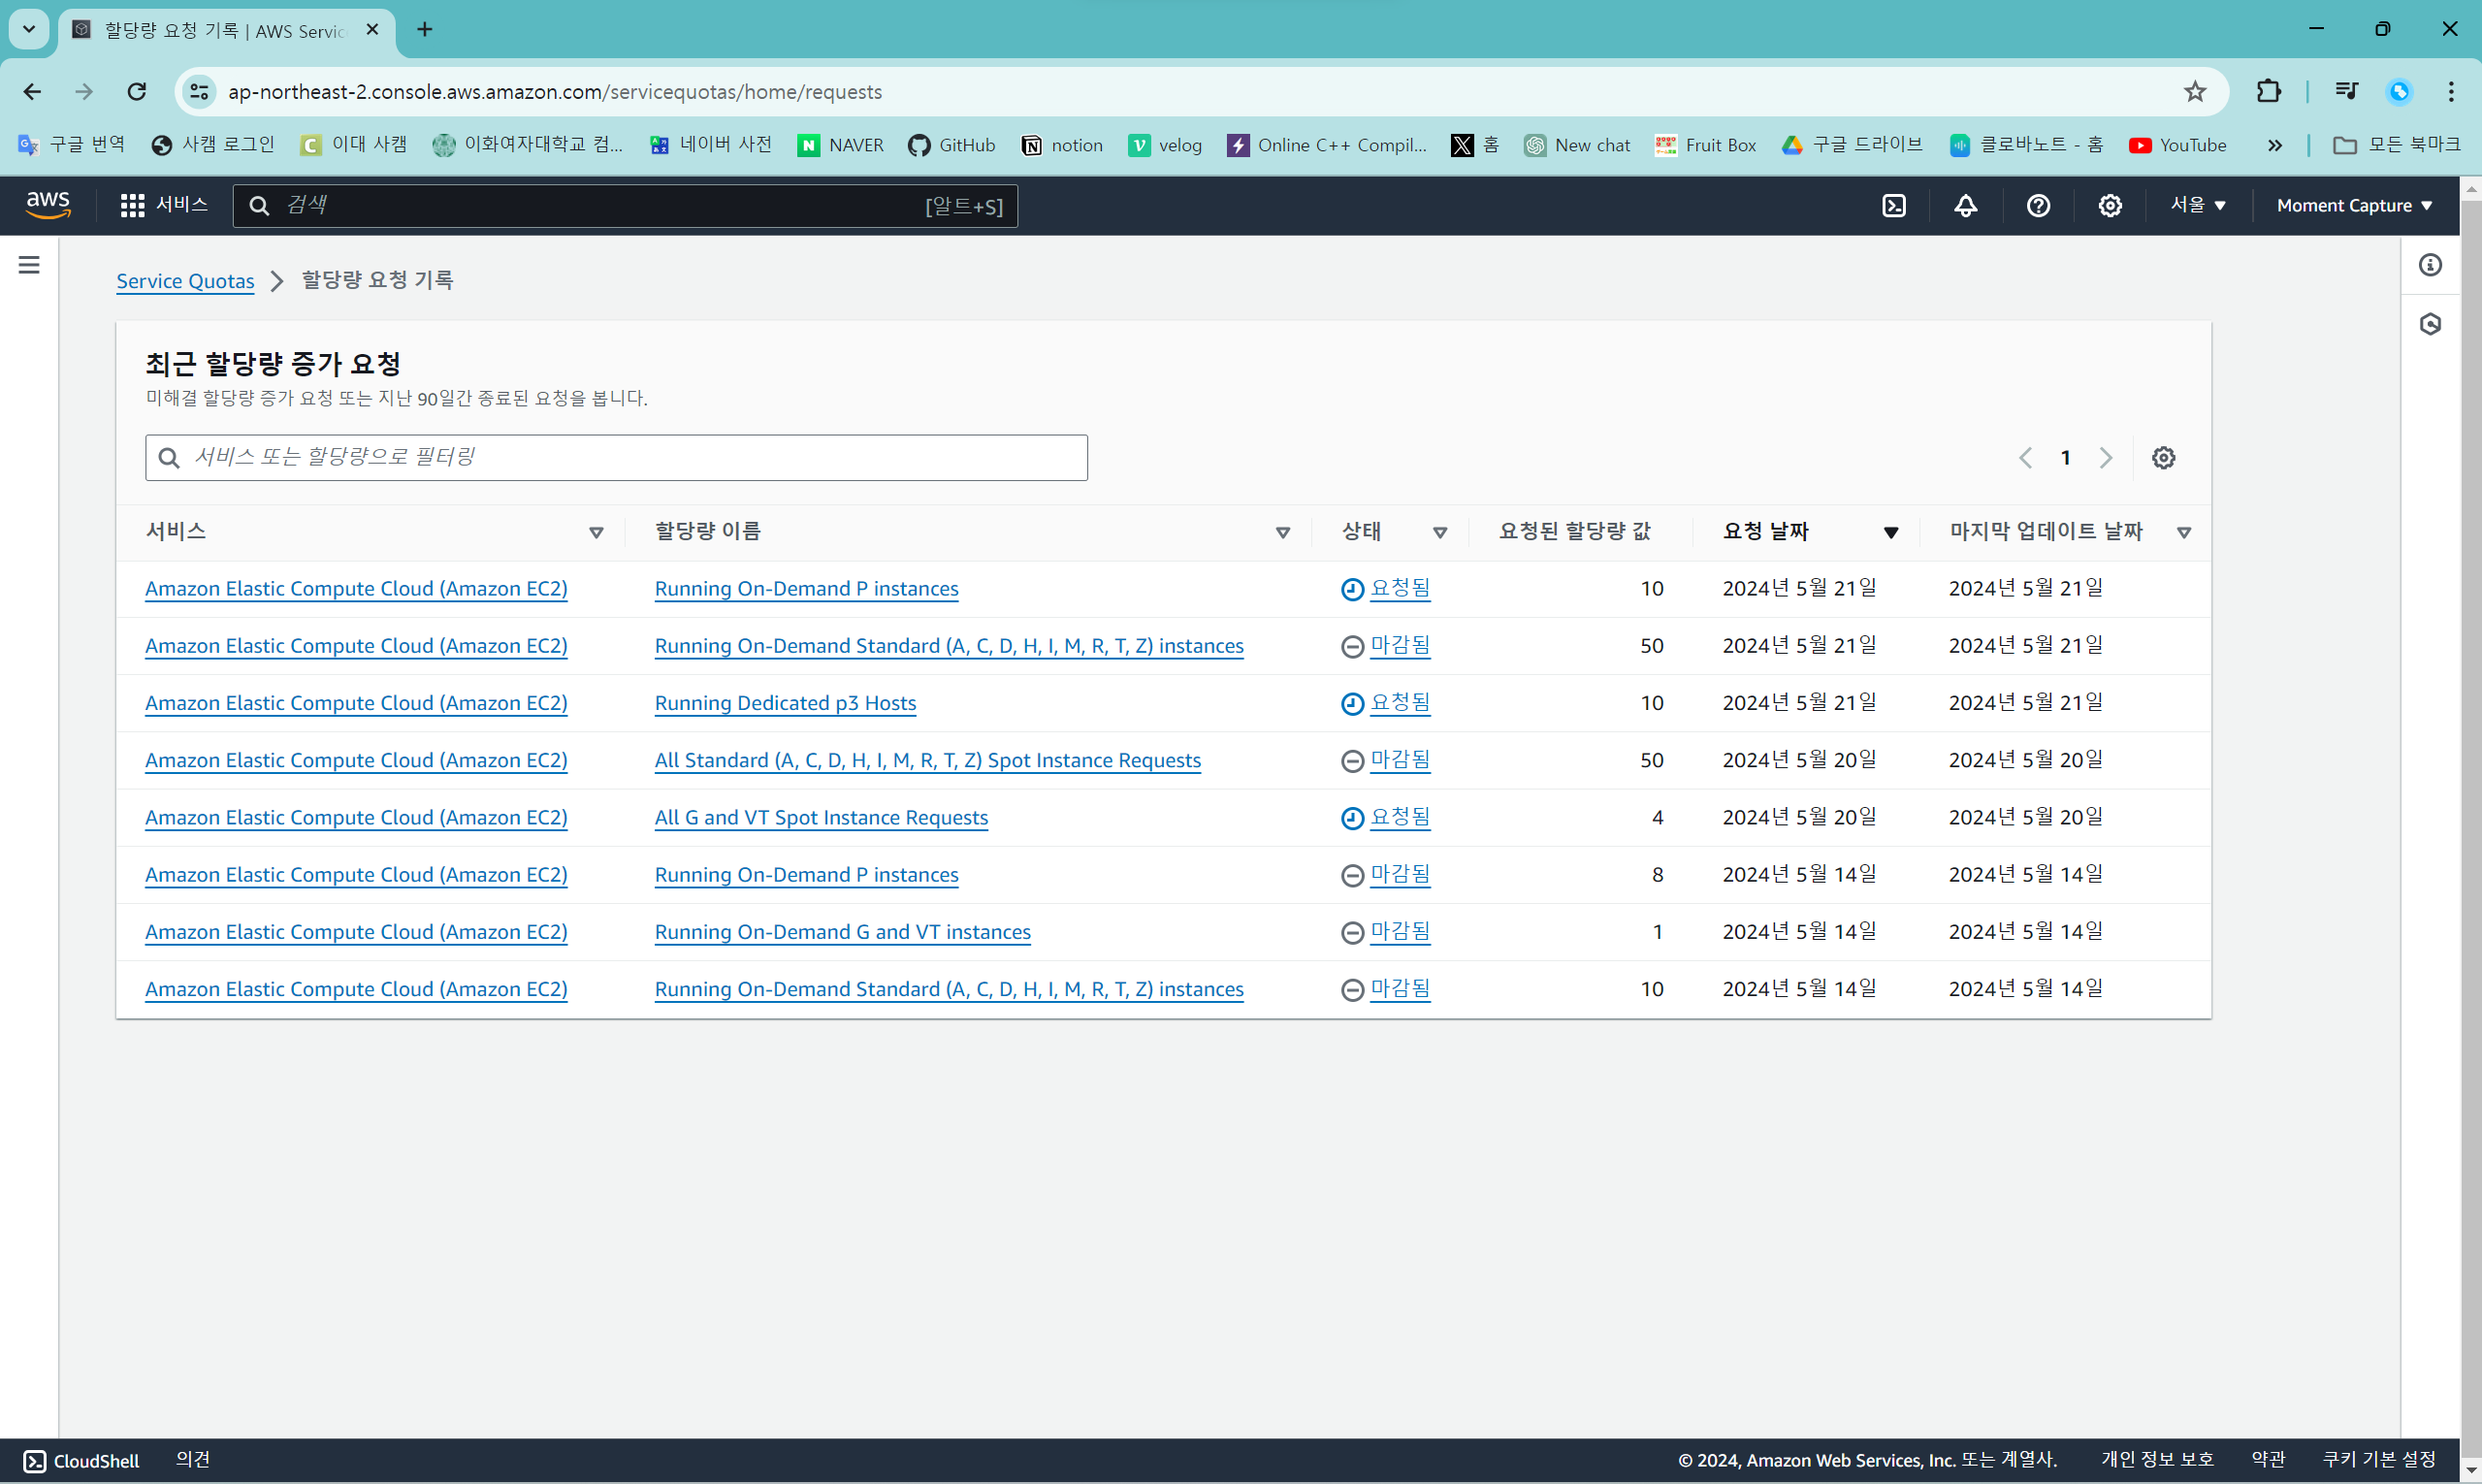Open the hamburger side navigation menu
Image resolution: width=2482 pixels, height=1484 pixels.
coord(29,265)
